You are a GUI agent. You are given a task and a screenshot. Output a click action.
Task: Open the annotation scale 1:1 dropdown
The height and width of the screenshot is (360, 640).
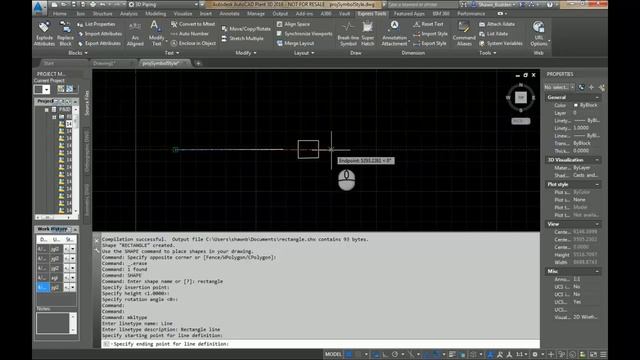[521, 354]
